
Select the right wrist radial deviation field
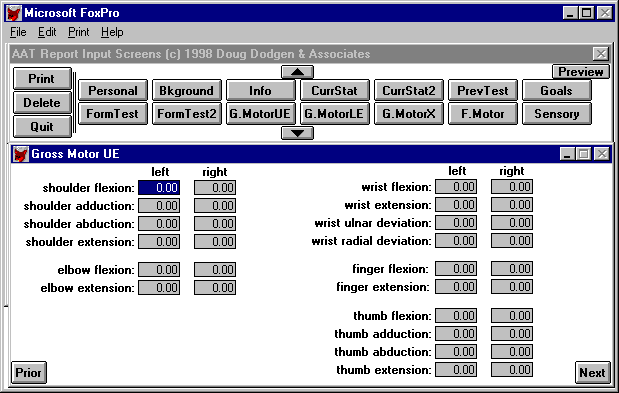(512, 241)
